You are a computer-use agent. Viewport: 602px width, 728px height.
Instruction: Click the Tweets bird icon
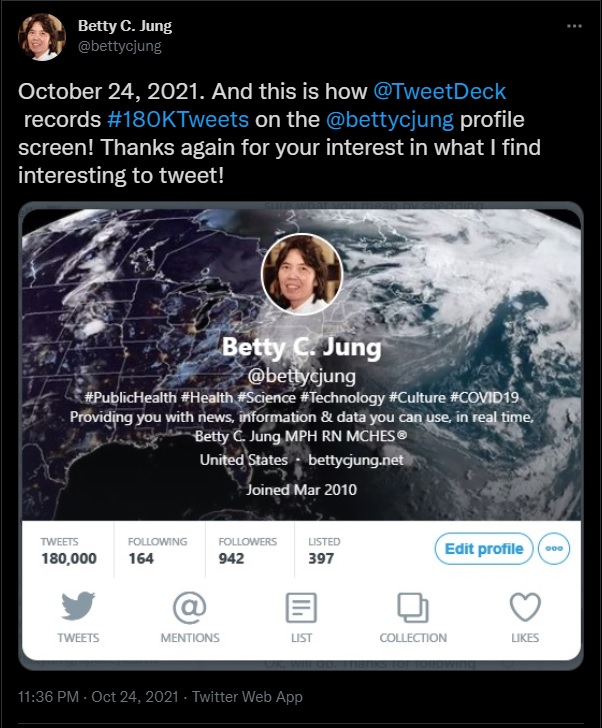point(78,607)
